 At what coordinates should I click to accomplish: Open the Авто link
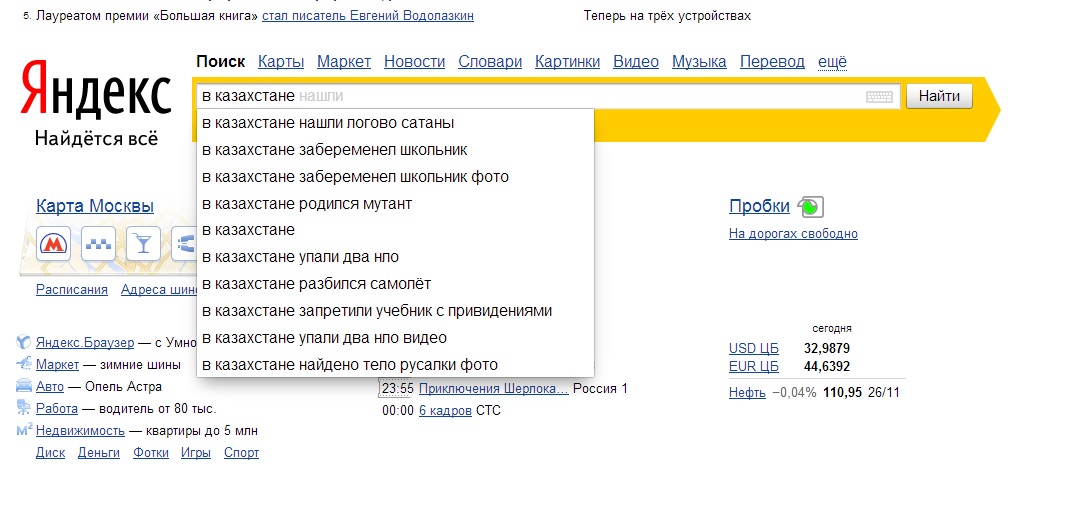[50, 386]
